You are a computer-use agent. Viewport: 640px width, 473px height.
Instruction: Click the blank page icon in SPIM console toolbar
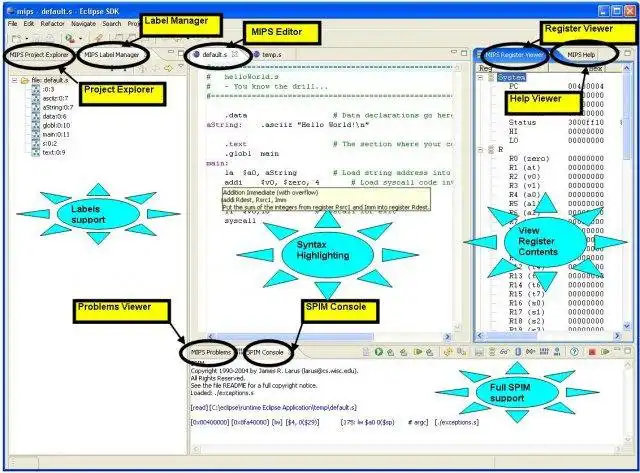pos(366,352)
